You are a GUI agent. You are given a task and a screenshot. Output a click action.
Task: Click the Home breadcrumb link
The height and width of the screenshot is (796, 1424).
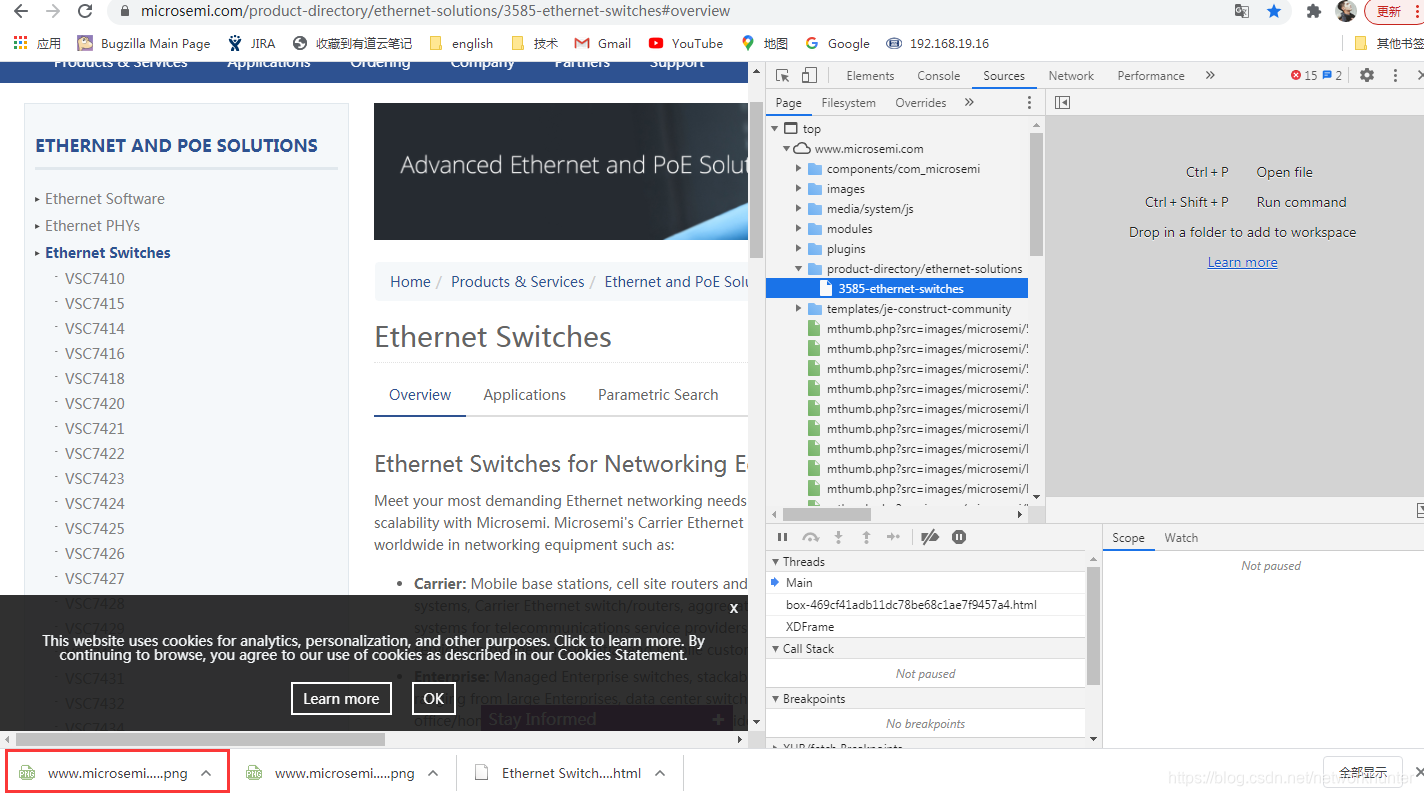(410, 282)
